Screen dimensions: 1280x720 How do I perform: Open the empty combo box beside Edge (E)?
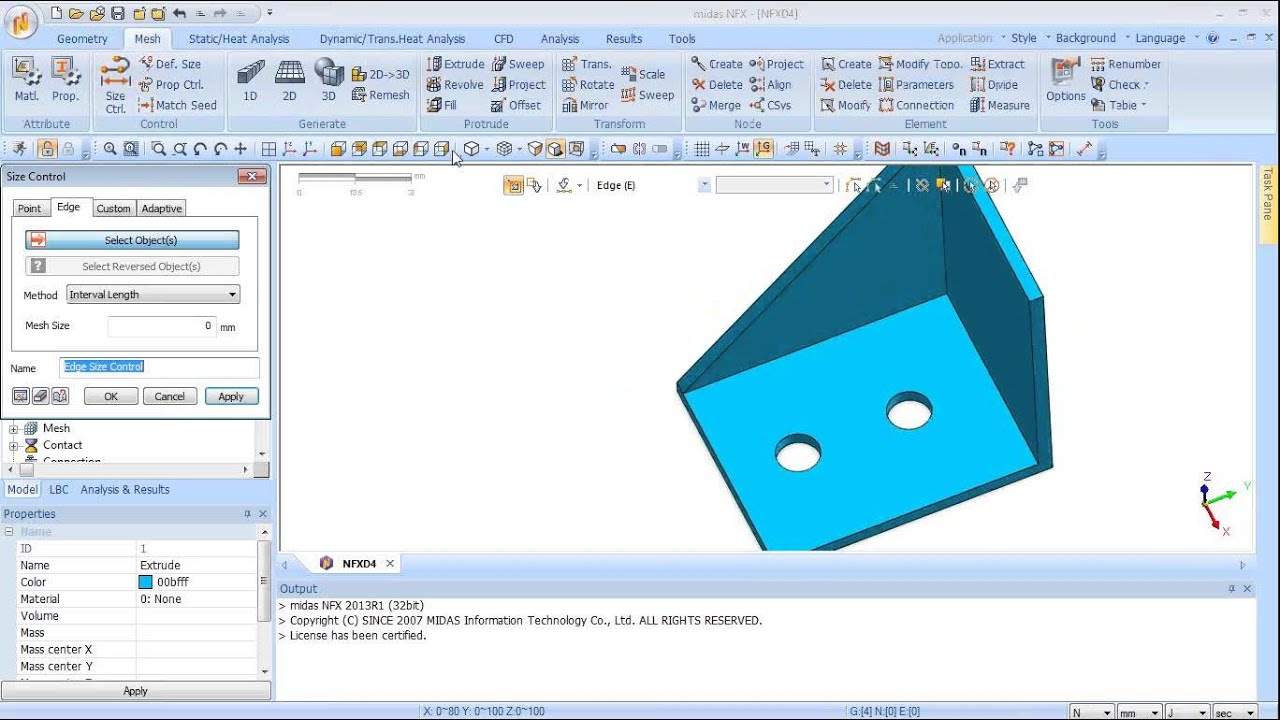773,185
